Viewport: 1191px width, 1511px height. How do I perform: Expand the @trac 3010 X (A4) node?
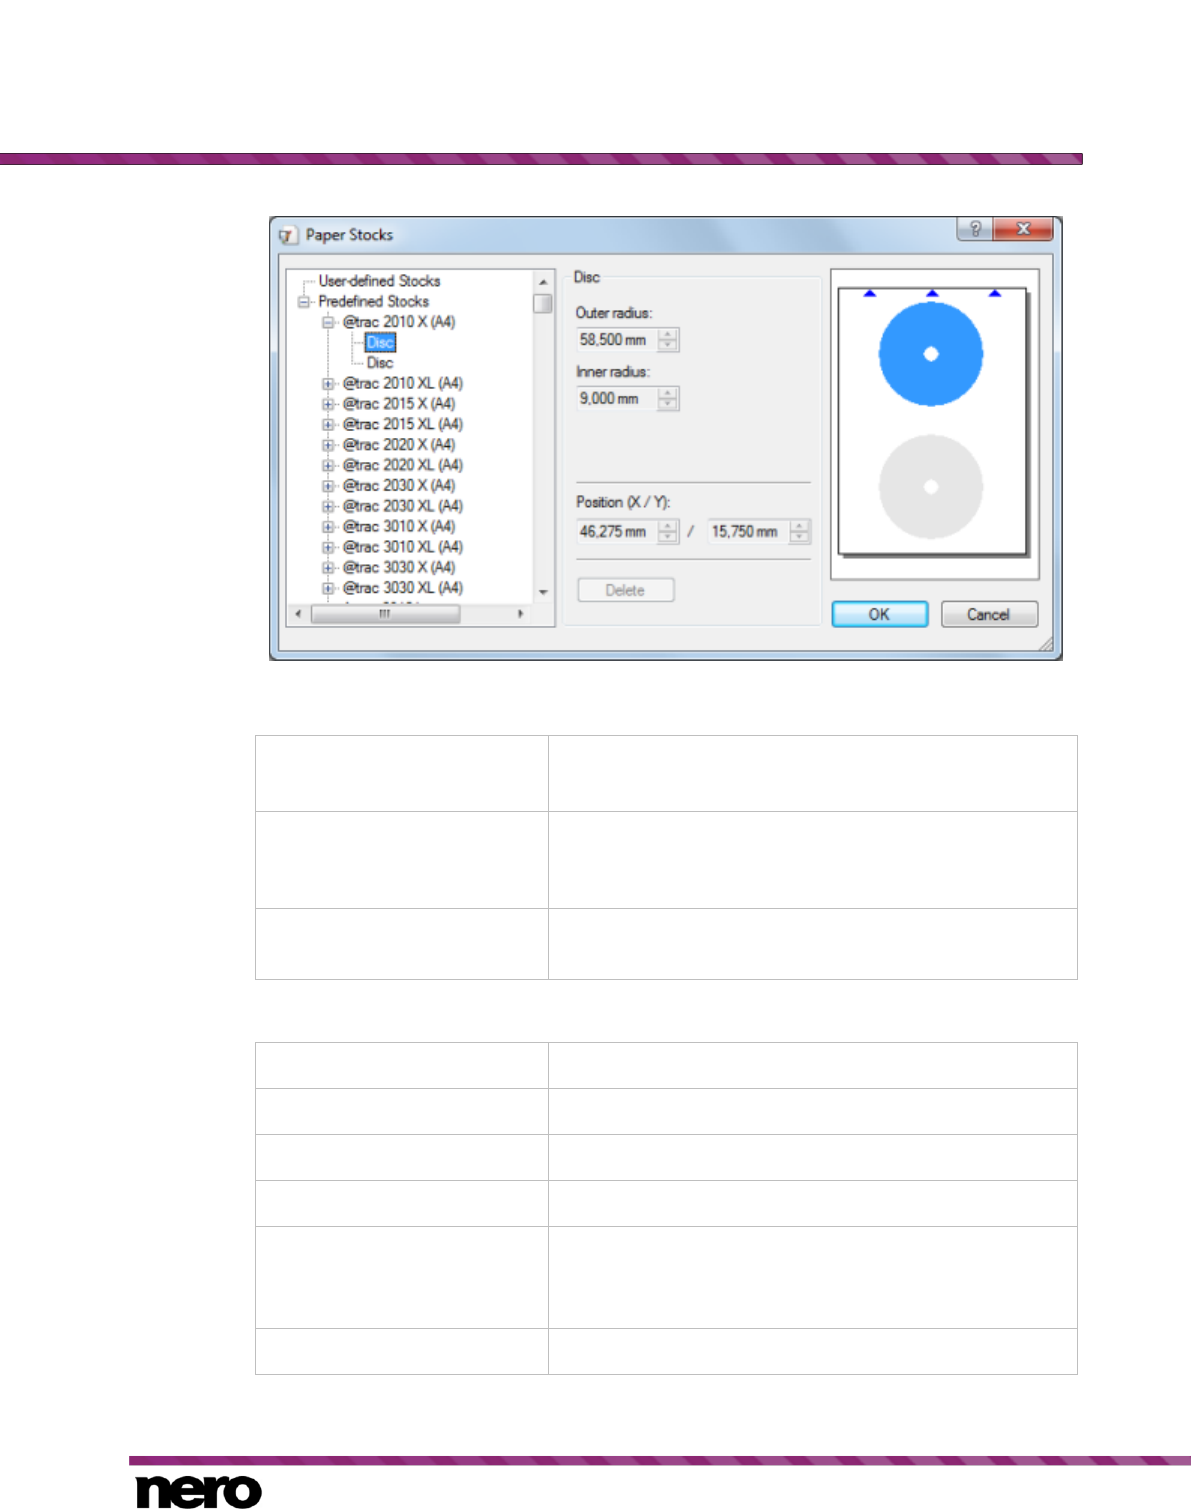tap(328, 527)
